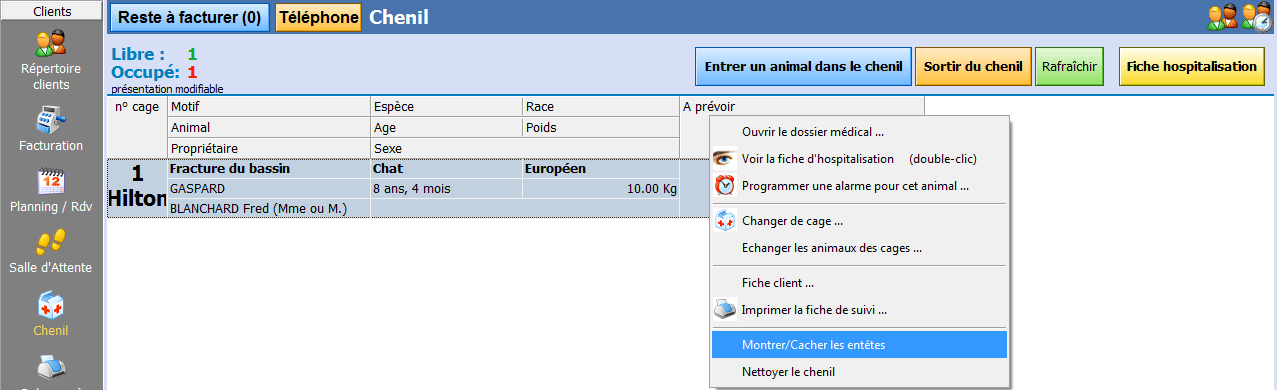Click the weight 10.00 Kg cell

pyautogui.click(x=601, y=188)
